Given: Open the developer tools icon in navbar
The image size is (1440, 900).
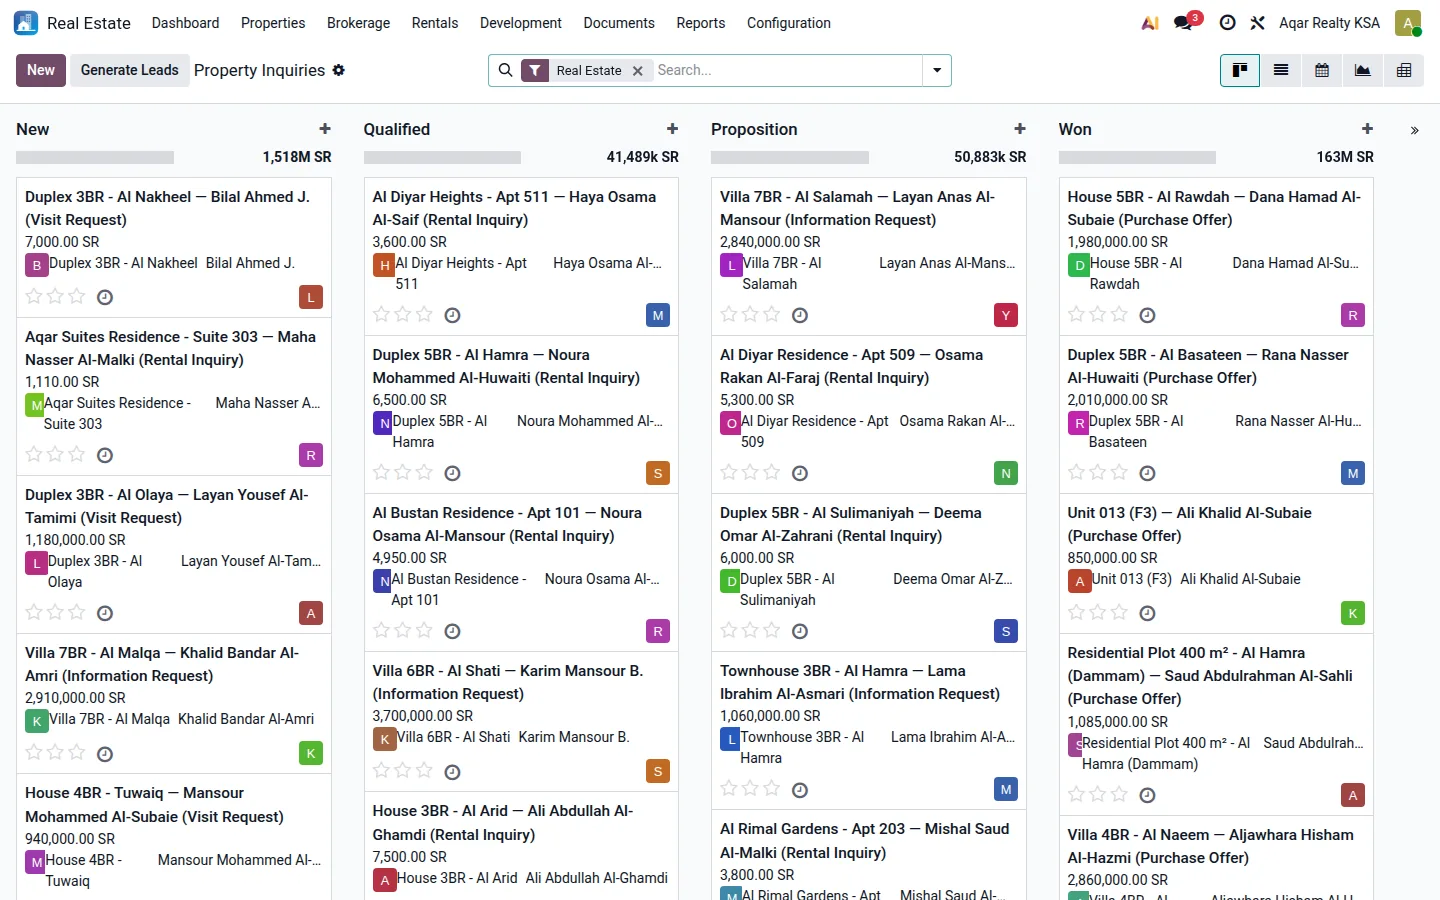Looking at the screenshot, I should coord(1257,23).
